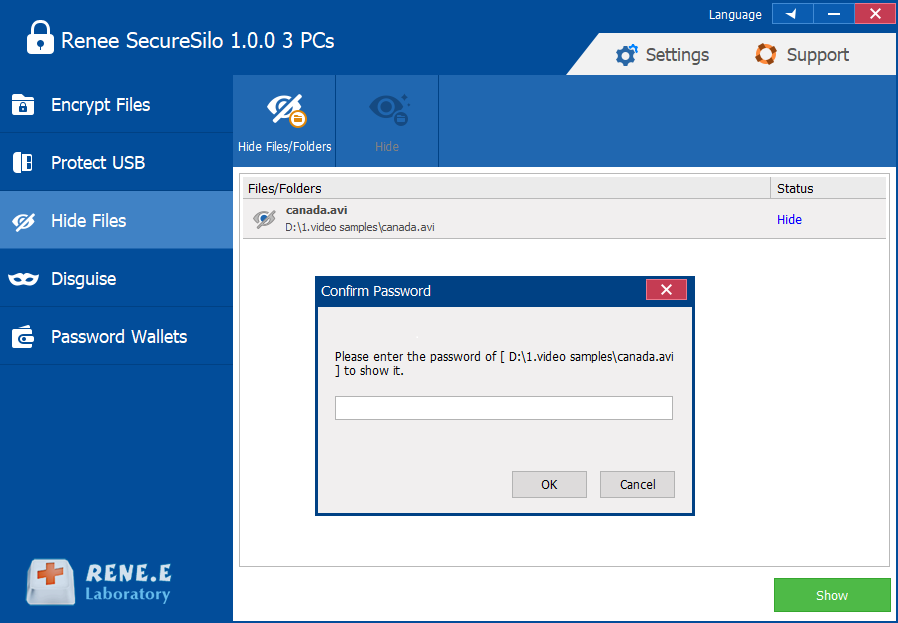Image resolution: width=898 pixels, height=623 pixels.
Task: Click the Password Wallets wallet icon
Action: click(x=23, y=337)
